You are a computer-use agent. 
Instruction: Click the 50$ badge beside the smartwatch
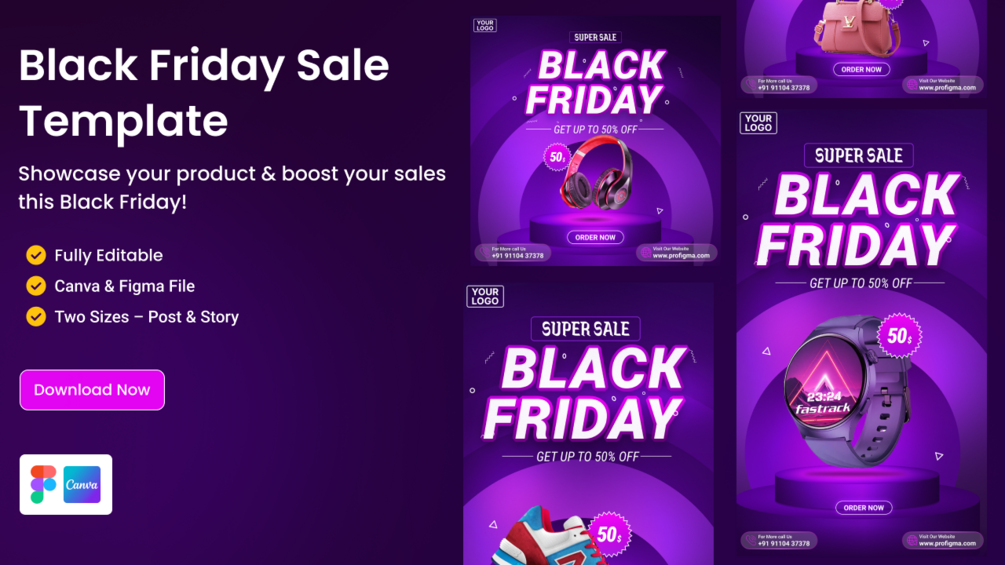coord(899,336)
